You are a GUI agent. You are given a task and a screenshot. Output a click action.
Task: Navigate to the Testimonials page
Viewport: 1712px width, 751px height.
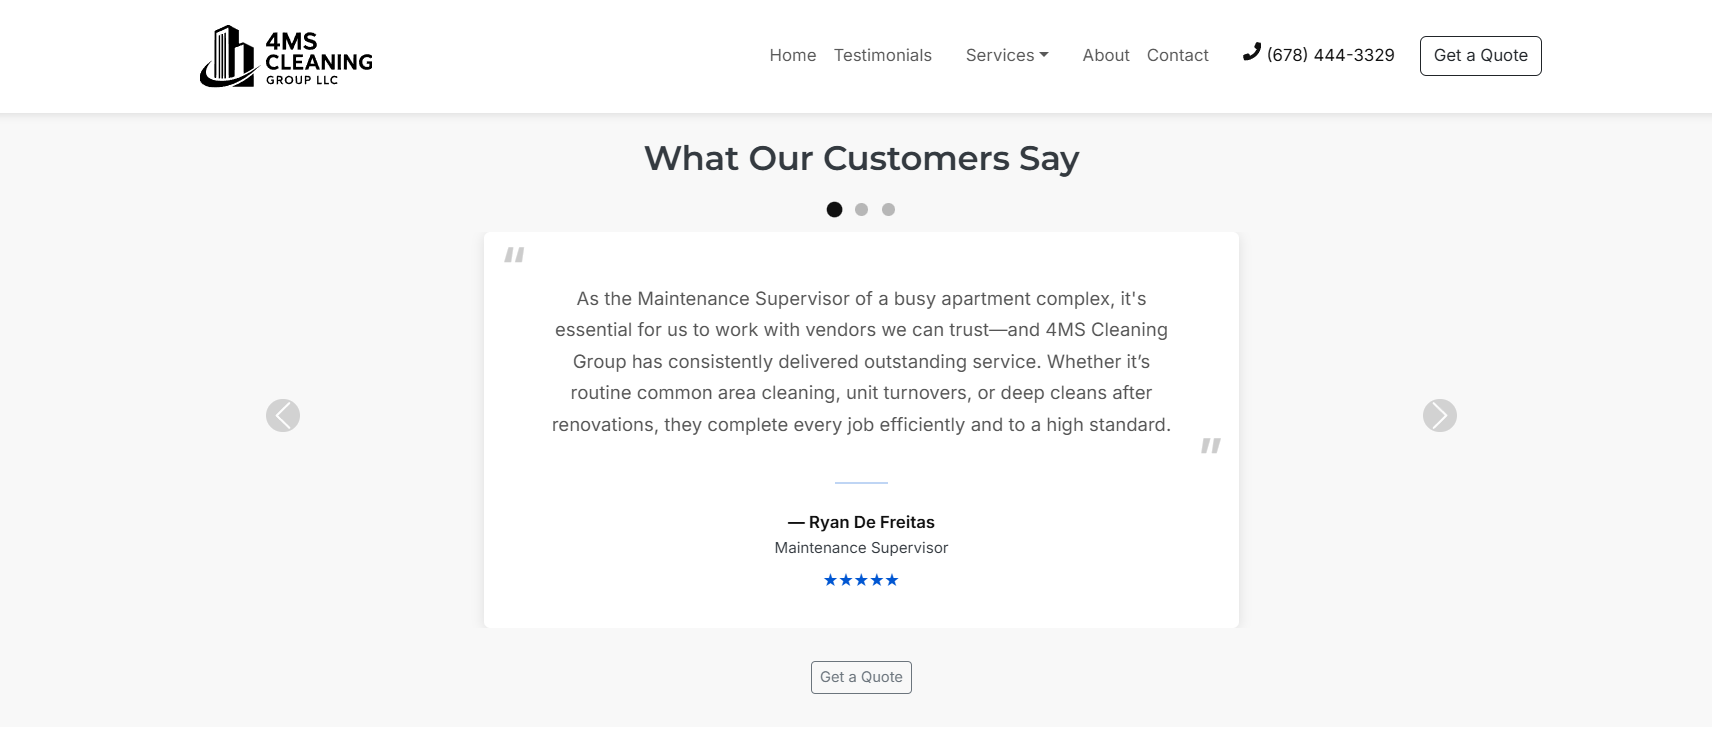coord(883,55)
